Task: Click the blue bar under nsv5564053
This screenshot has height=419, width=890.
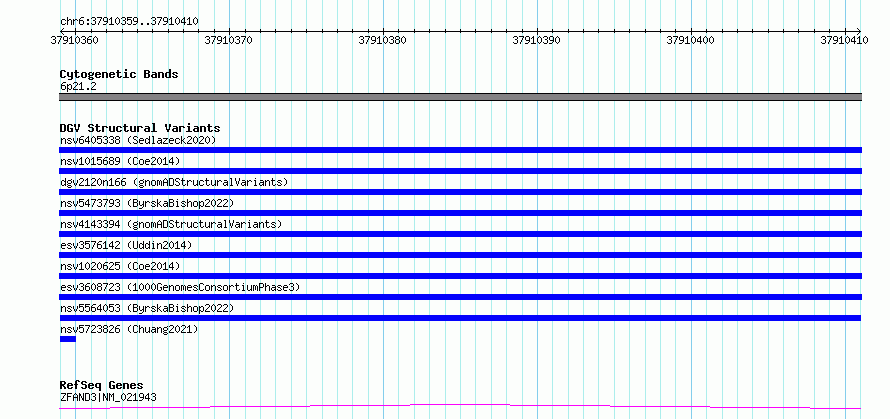Action: (x=460, y=318)
